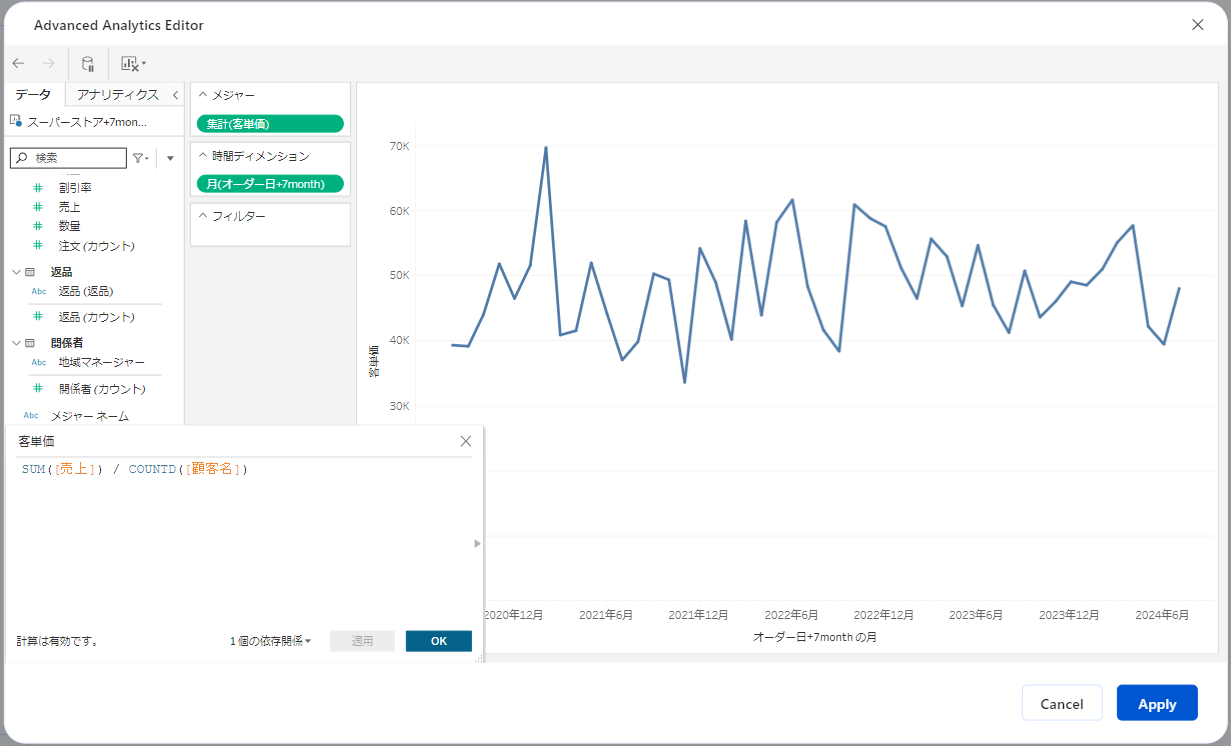Collapse the 返品 table group
The width and height of the screenshot is (1231, 746).
pos(16,272)
